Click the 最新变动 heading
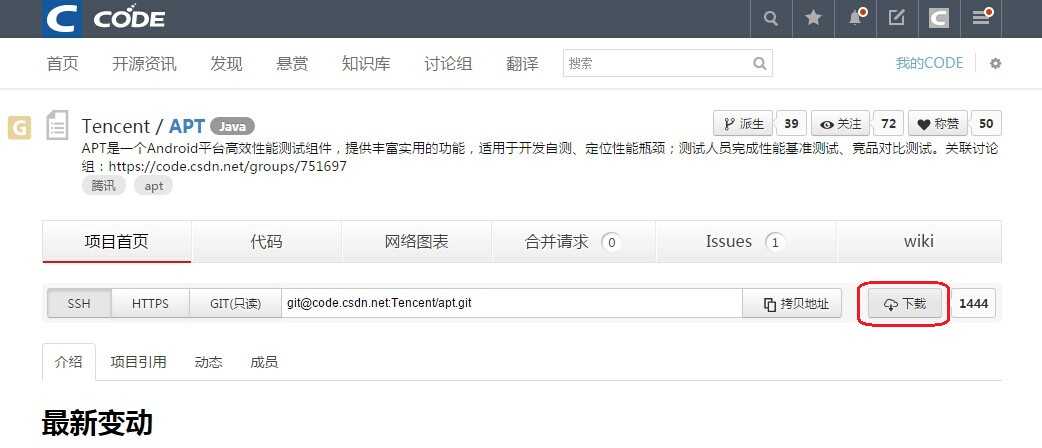This screenshot has height=448, width=1042. click(97, 423)
